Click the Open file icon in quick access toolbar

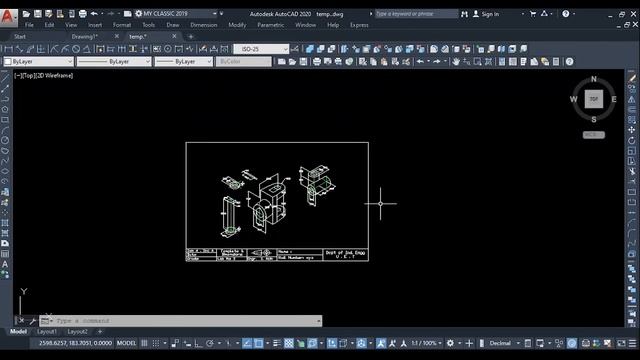tap(27, 14)
